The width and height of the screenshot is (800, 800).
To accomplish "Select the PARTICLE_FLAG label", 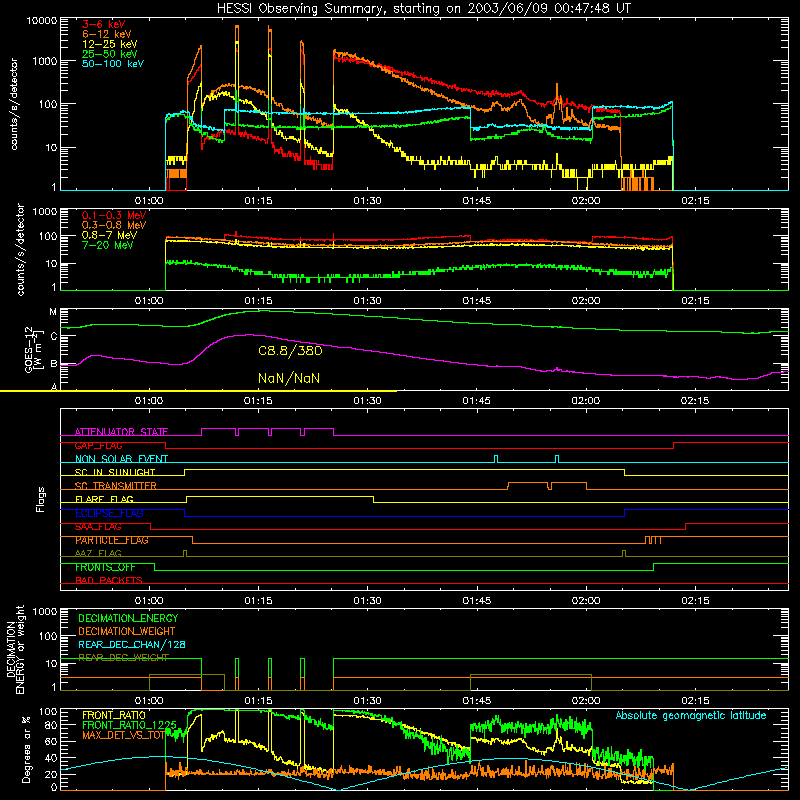I will [x=112, y=540].
